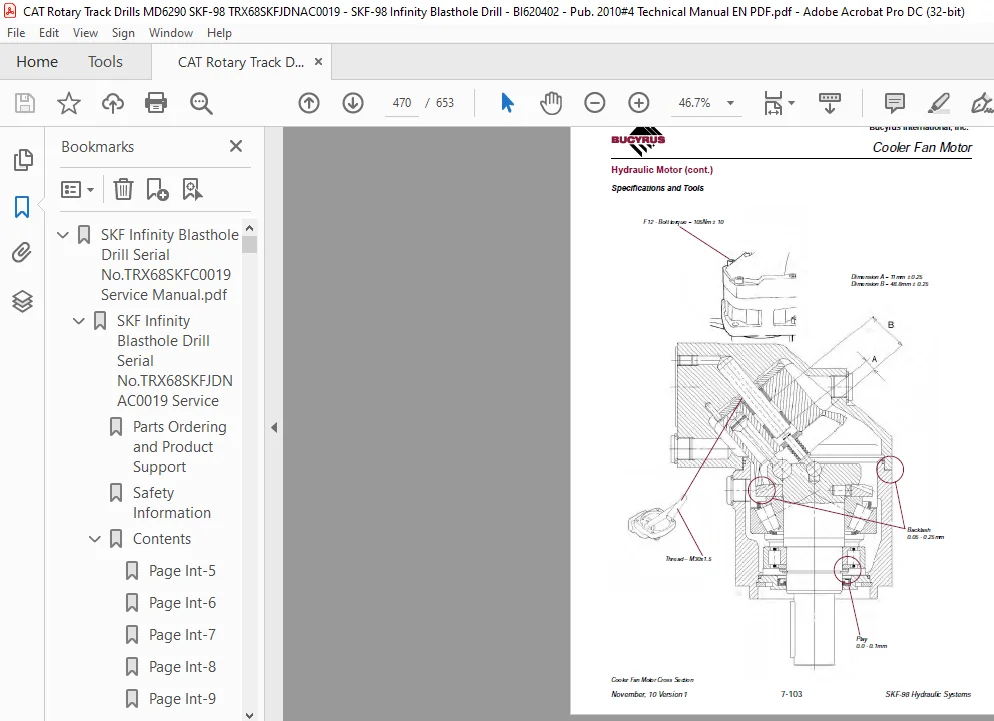Screen dimensions: 994x721
Task: Toggle the Bookmarks panel icon
Action: [22, 207]
